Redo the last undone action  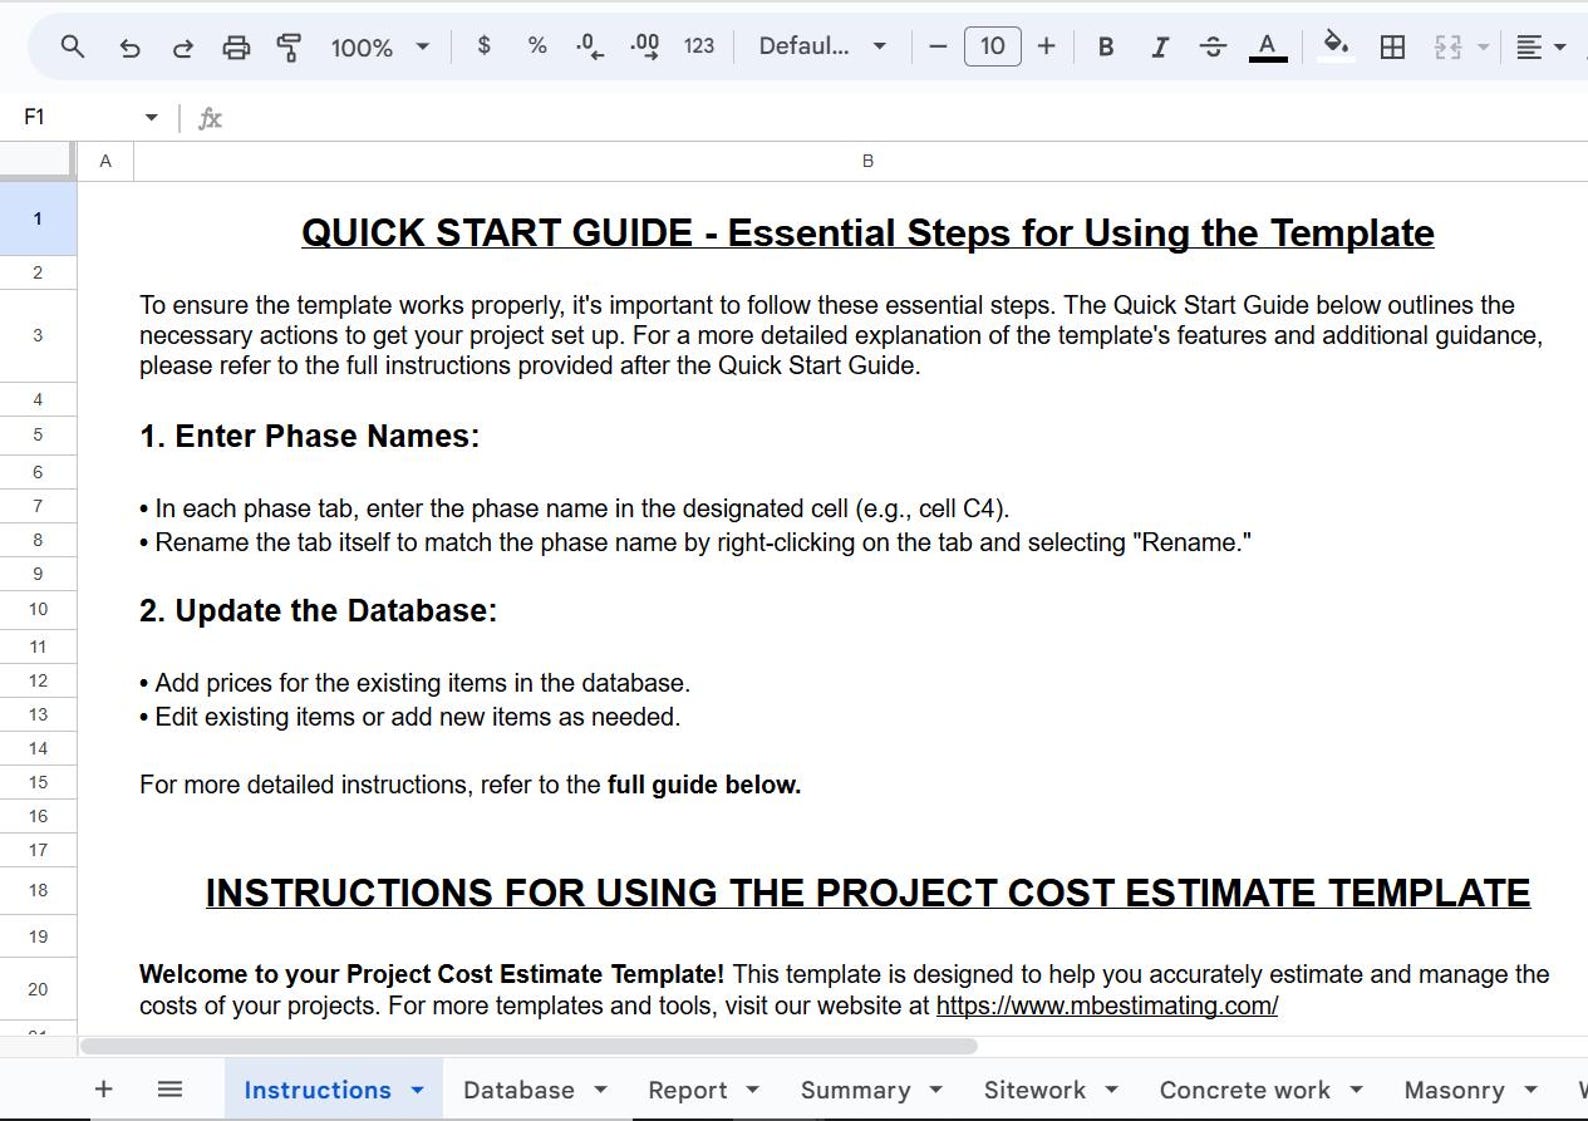coord(182,47)
